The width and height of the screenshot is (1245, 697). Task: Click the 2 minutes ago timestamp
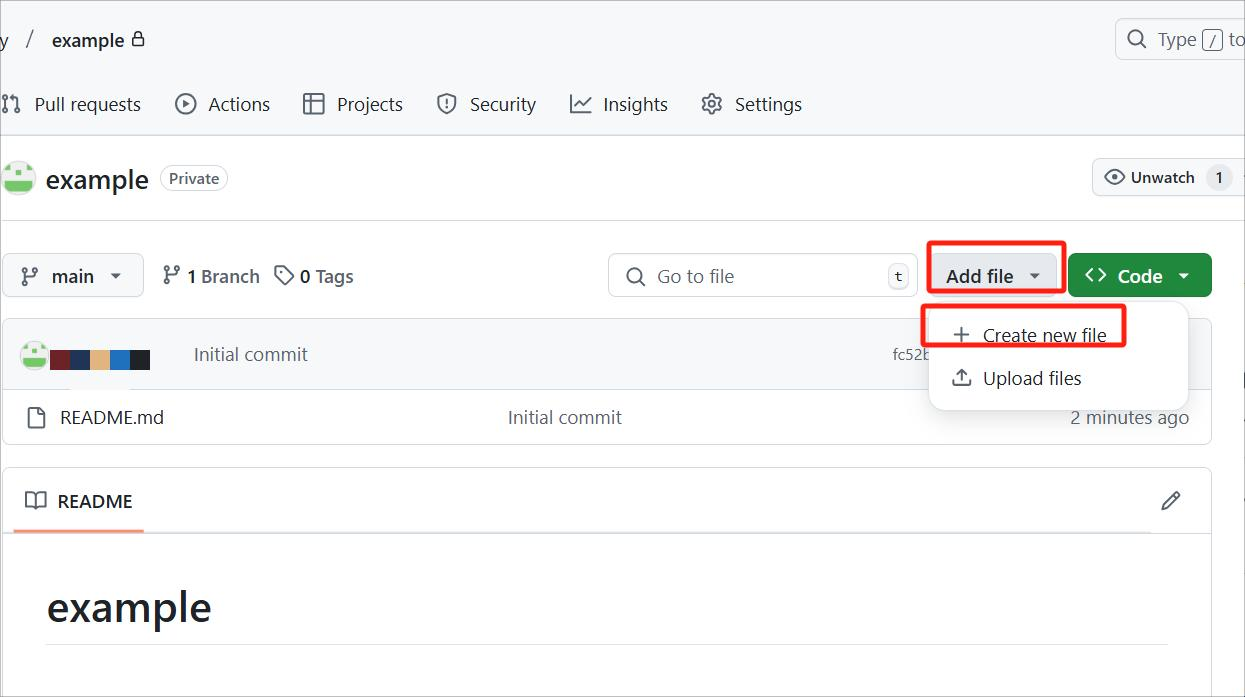(x=1129, y=417)
